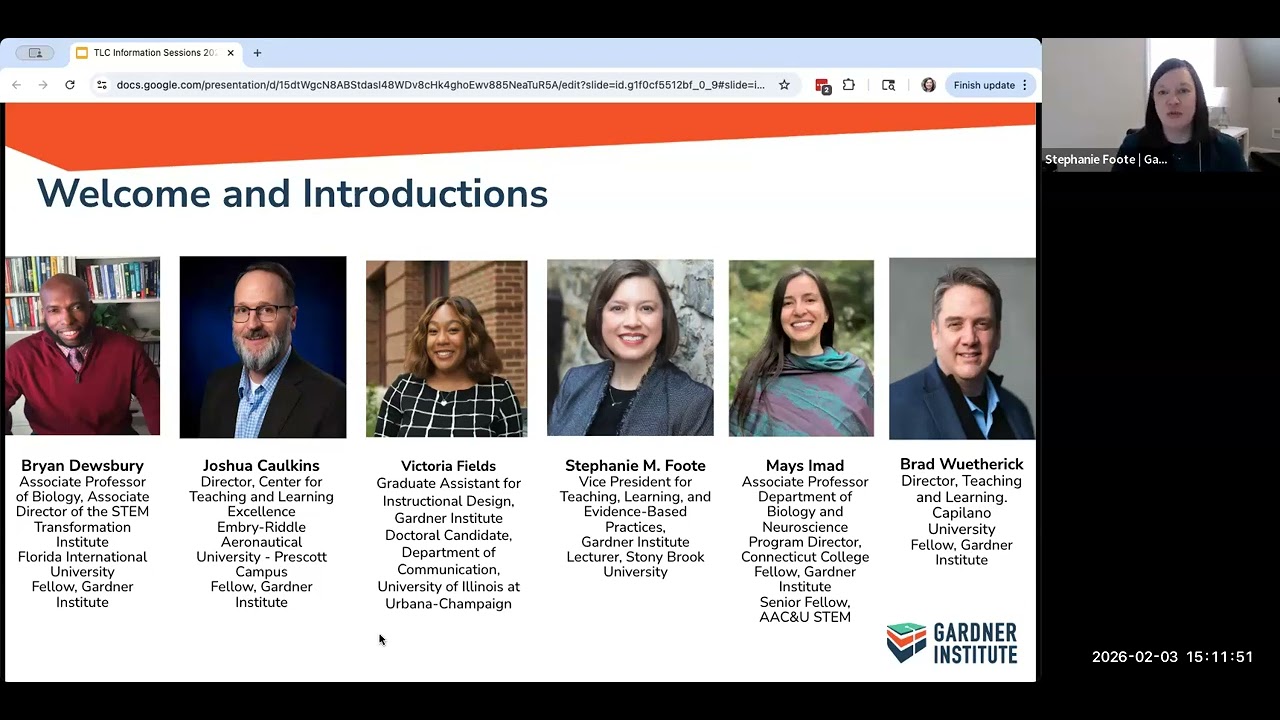Click the Stephanie Foote name label on video
The height and width of the screenshot is (720, 1280).
pyautogui.click(x=1106, y=160)
